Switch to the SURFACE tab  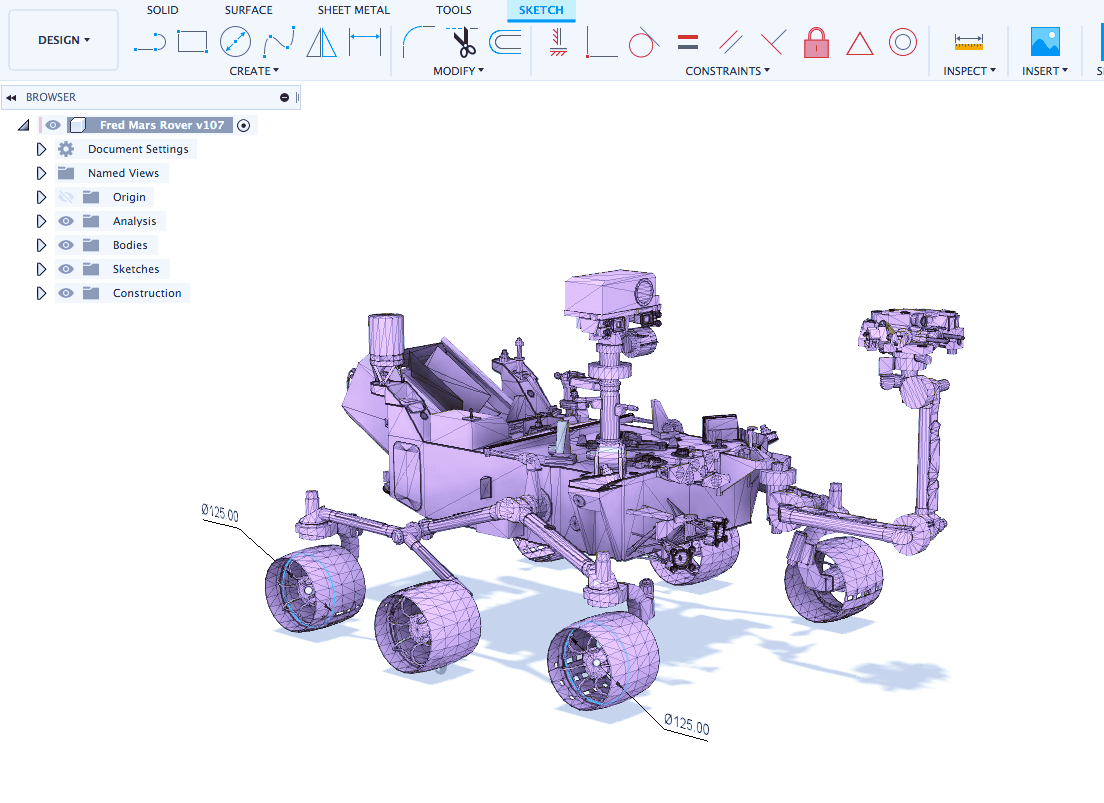click(249, 10)
